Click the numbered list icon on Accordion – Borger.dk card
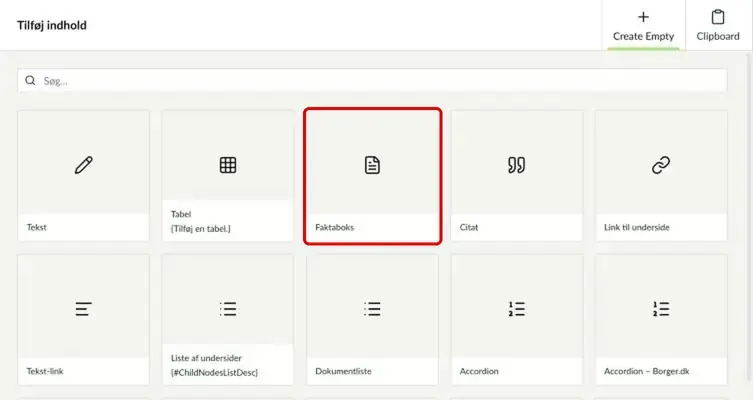Viewport: 753px width, 400px height. point(661,309)
